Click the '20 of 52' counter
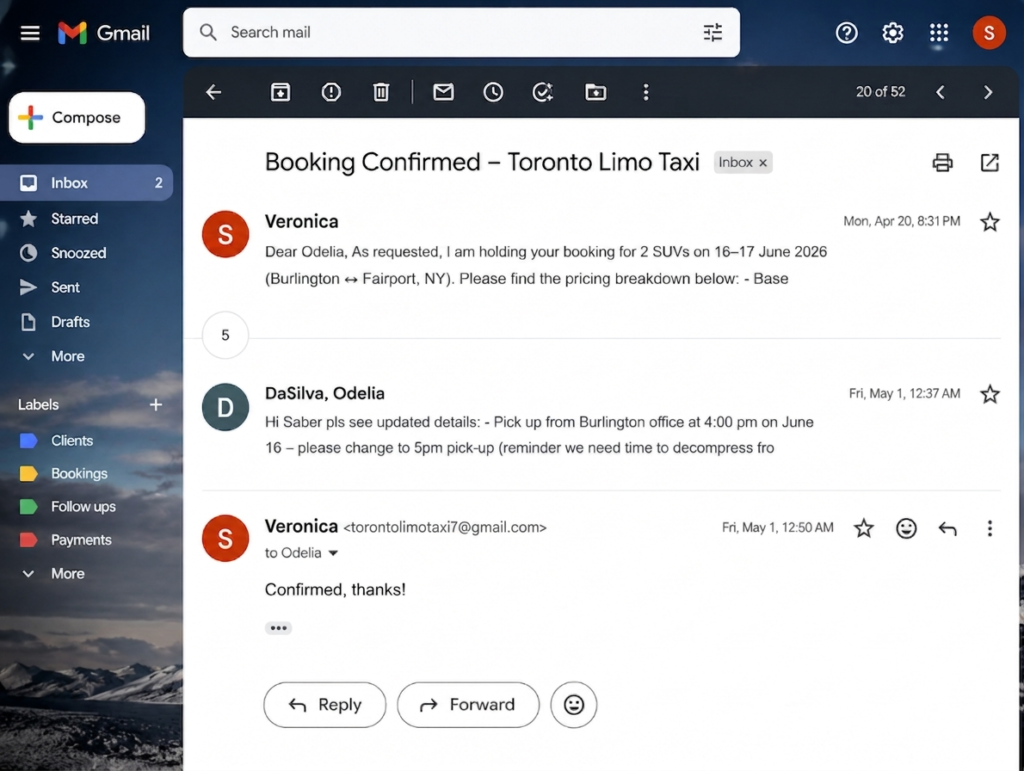 coord(880,92)
